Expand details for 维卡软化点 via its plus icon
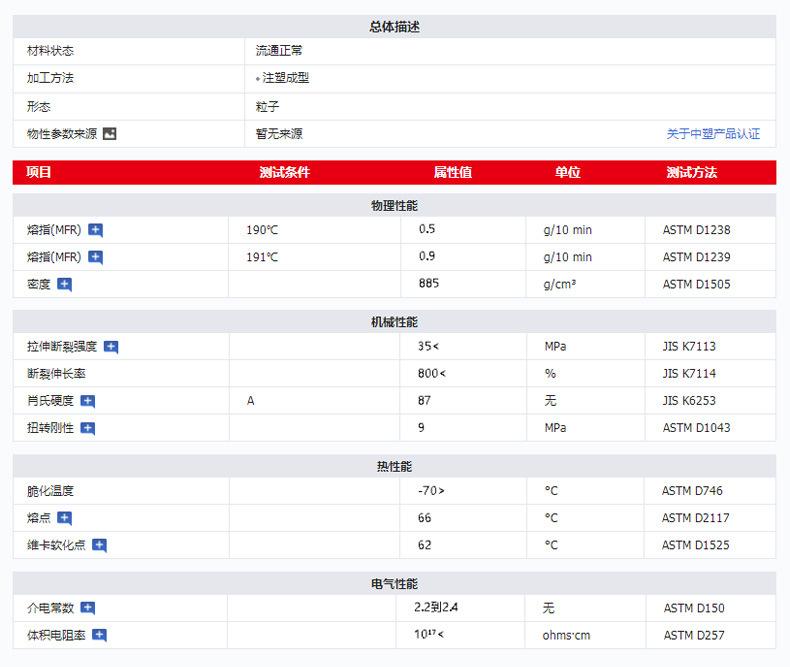The height and width of the screenshot is (667, 790). pos(99,545)
